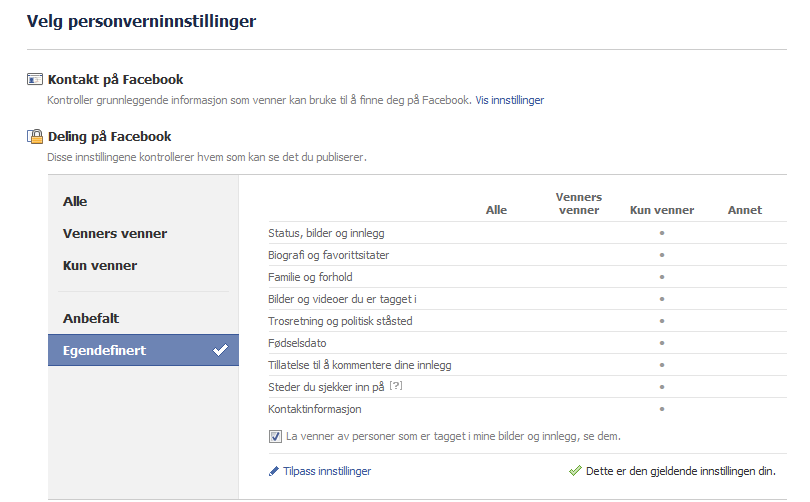Click the padlock icon beside Deling på Facebook

click(35, 136)
